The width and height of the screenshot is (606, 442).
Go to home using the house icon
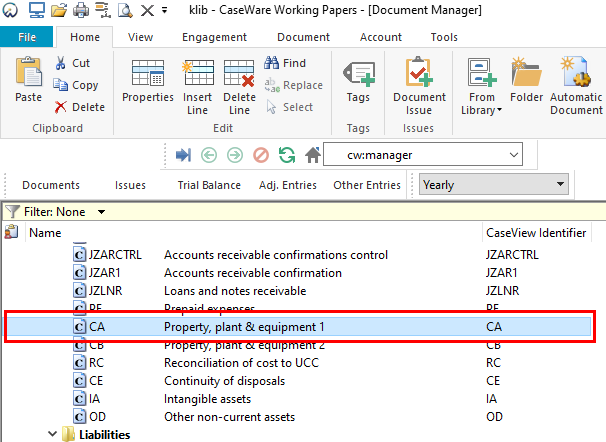click(x=313, y=155)
